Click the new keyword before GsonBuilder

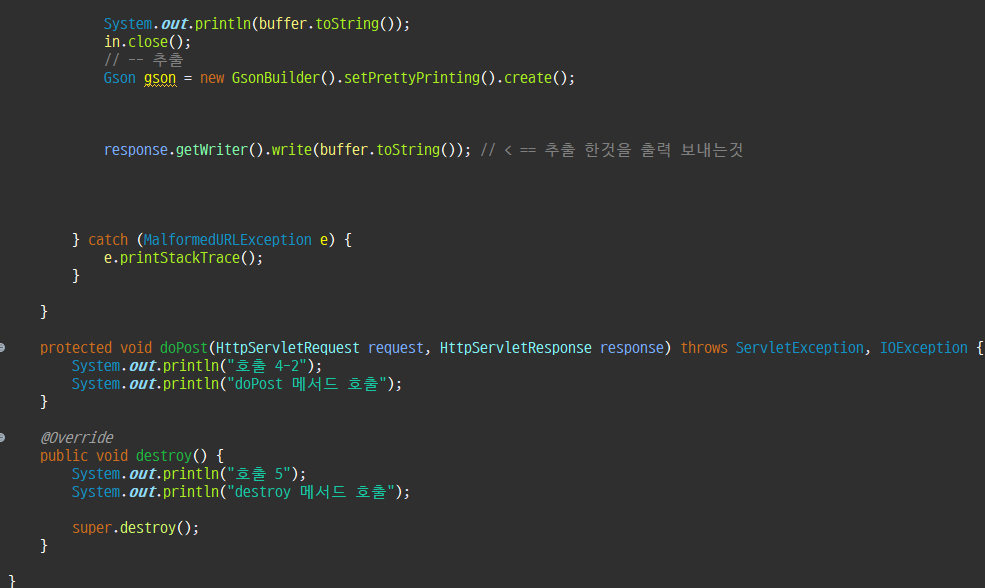tap(212, 78)
